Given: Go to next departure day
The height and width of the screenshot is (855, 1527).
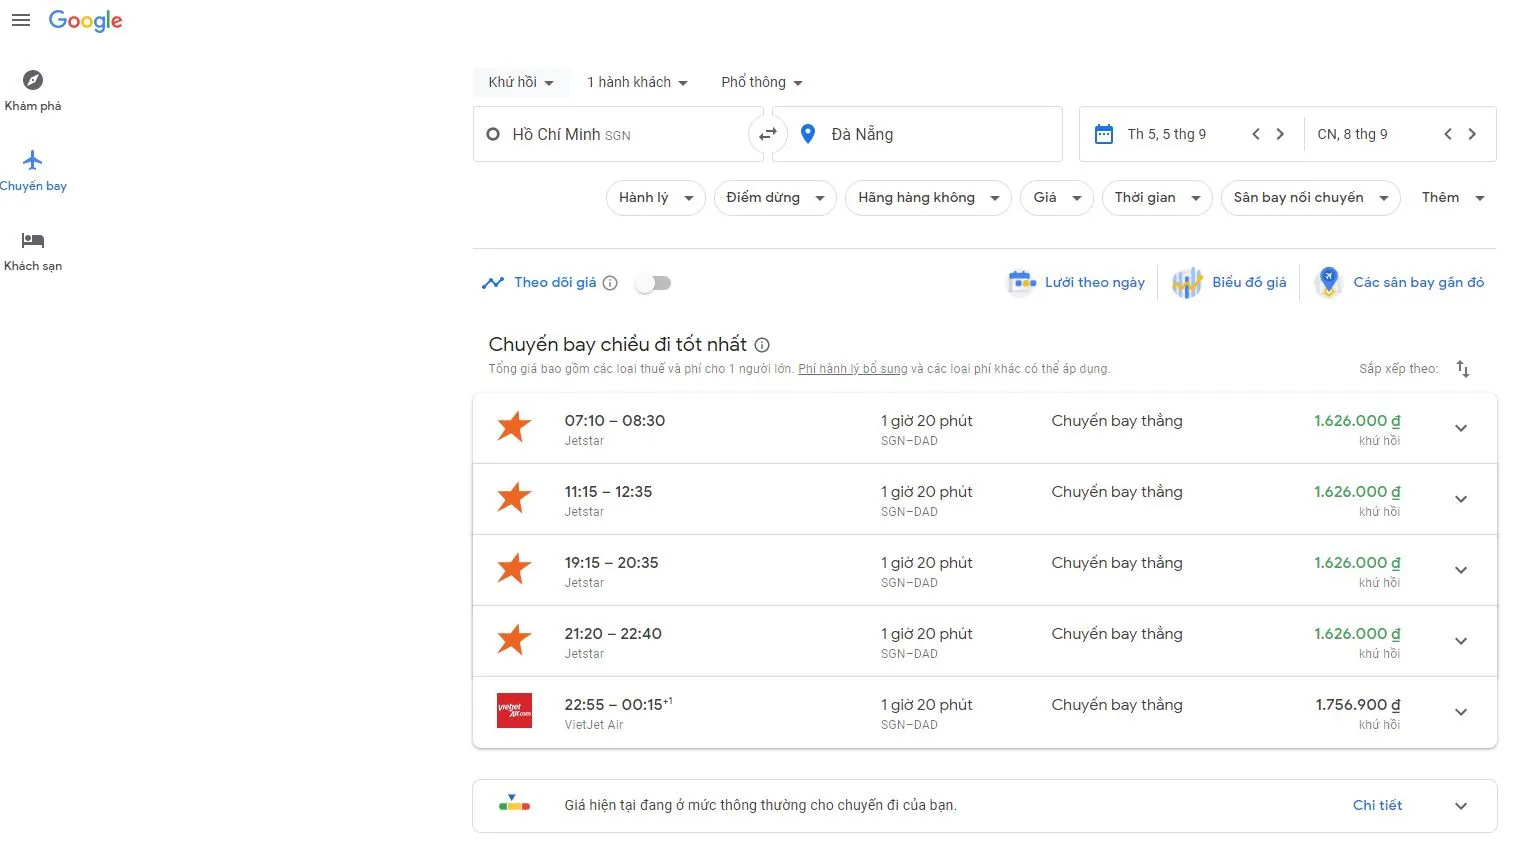Looking at the screenshot, I should tap(1280, 134).
